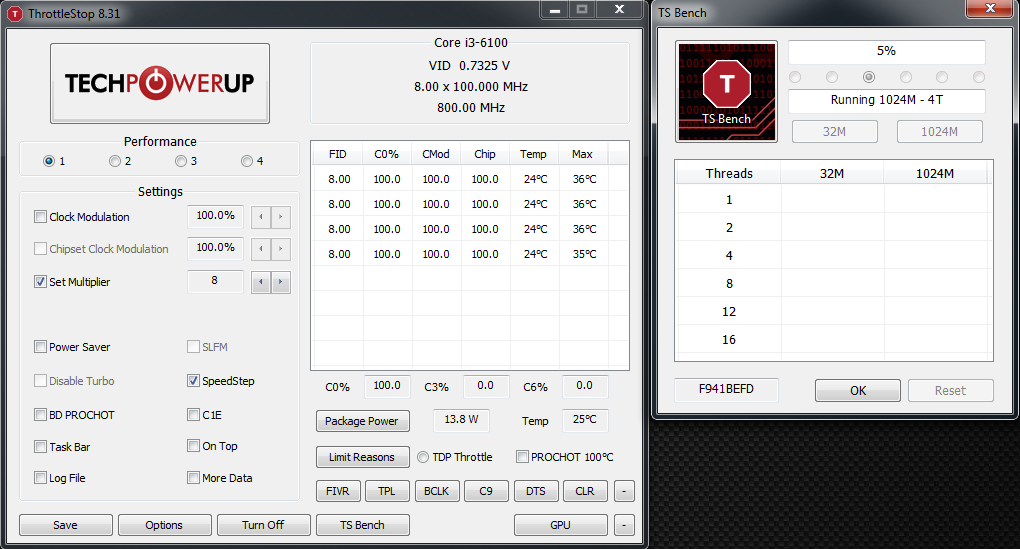Select the last TS Bench size radio
The height and width of the screenshot is (549, 1020).
point(978,77)
